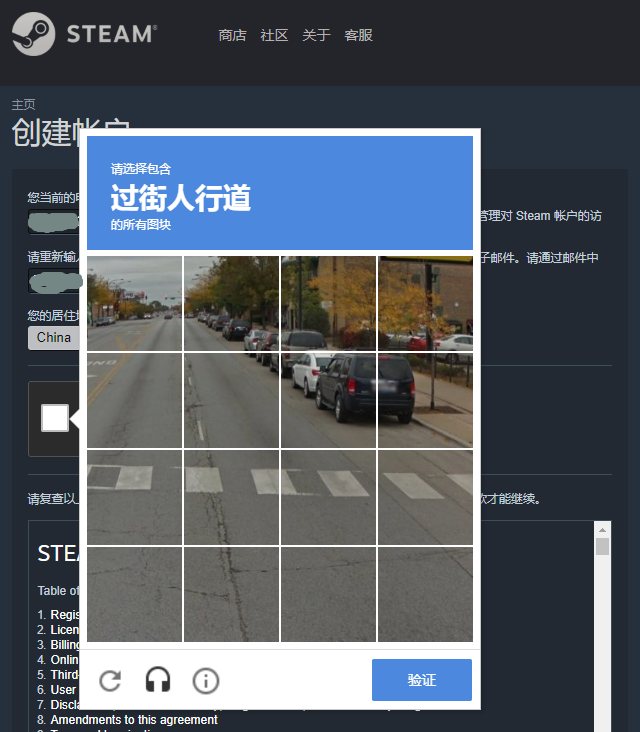
Task: Open the 关于 about menu
Action: pyautogui.click(x=316, y=35)
